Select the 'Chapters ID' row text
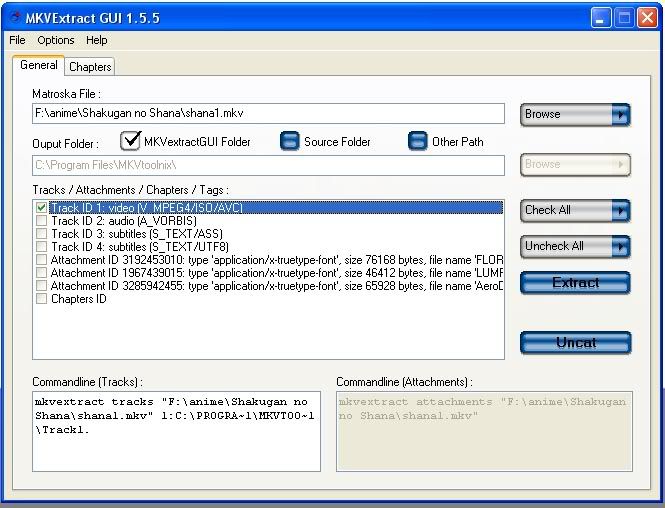 (x=78, y=299)
